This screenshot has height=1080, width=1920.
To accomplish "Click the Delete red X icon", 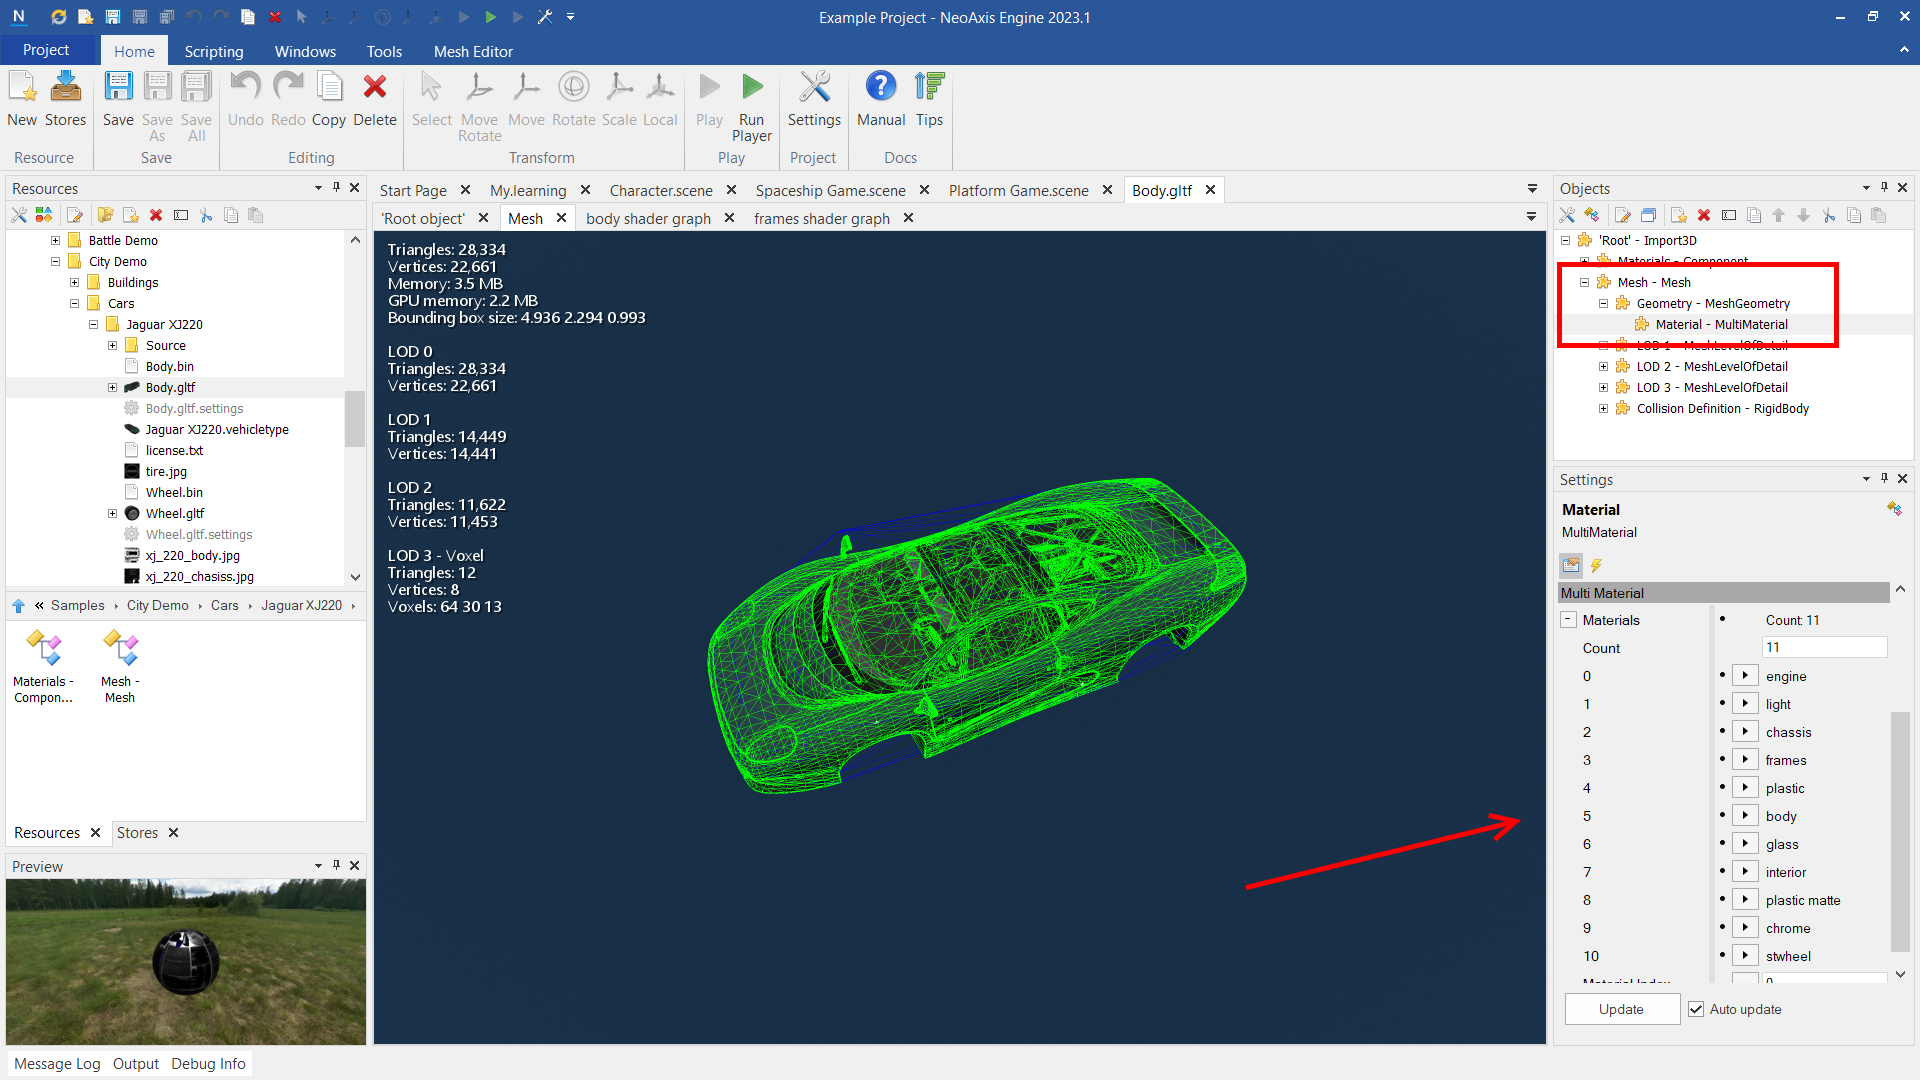I will tap(375, 88).
